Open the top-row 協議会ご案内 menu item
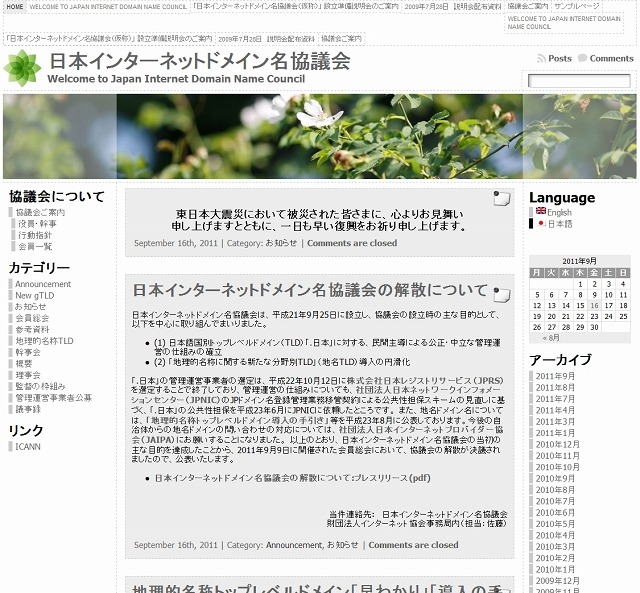The height and width of the screenshot is (593, 640). 528,7
